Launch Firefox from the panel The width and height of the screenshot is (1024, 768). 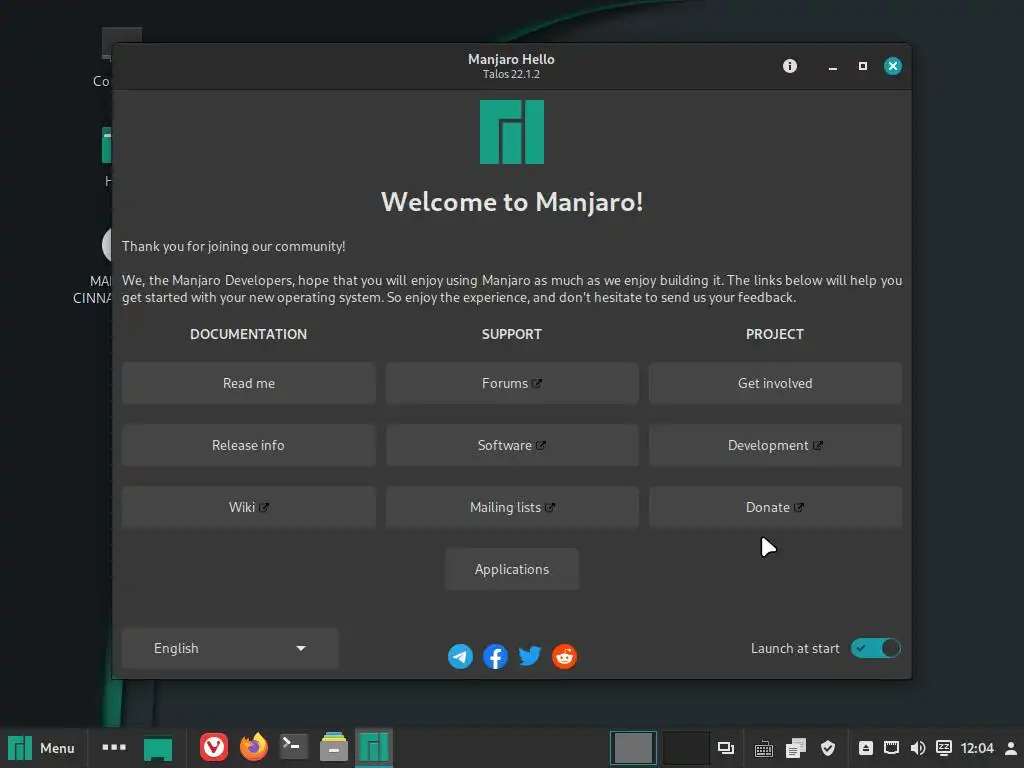point(253,748)
